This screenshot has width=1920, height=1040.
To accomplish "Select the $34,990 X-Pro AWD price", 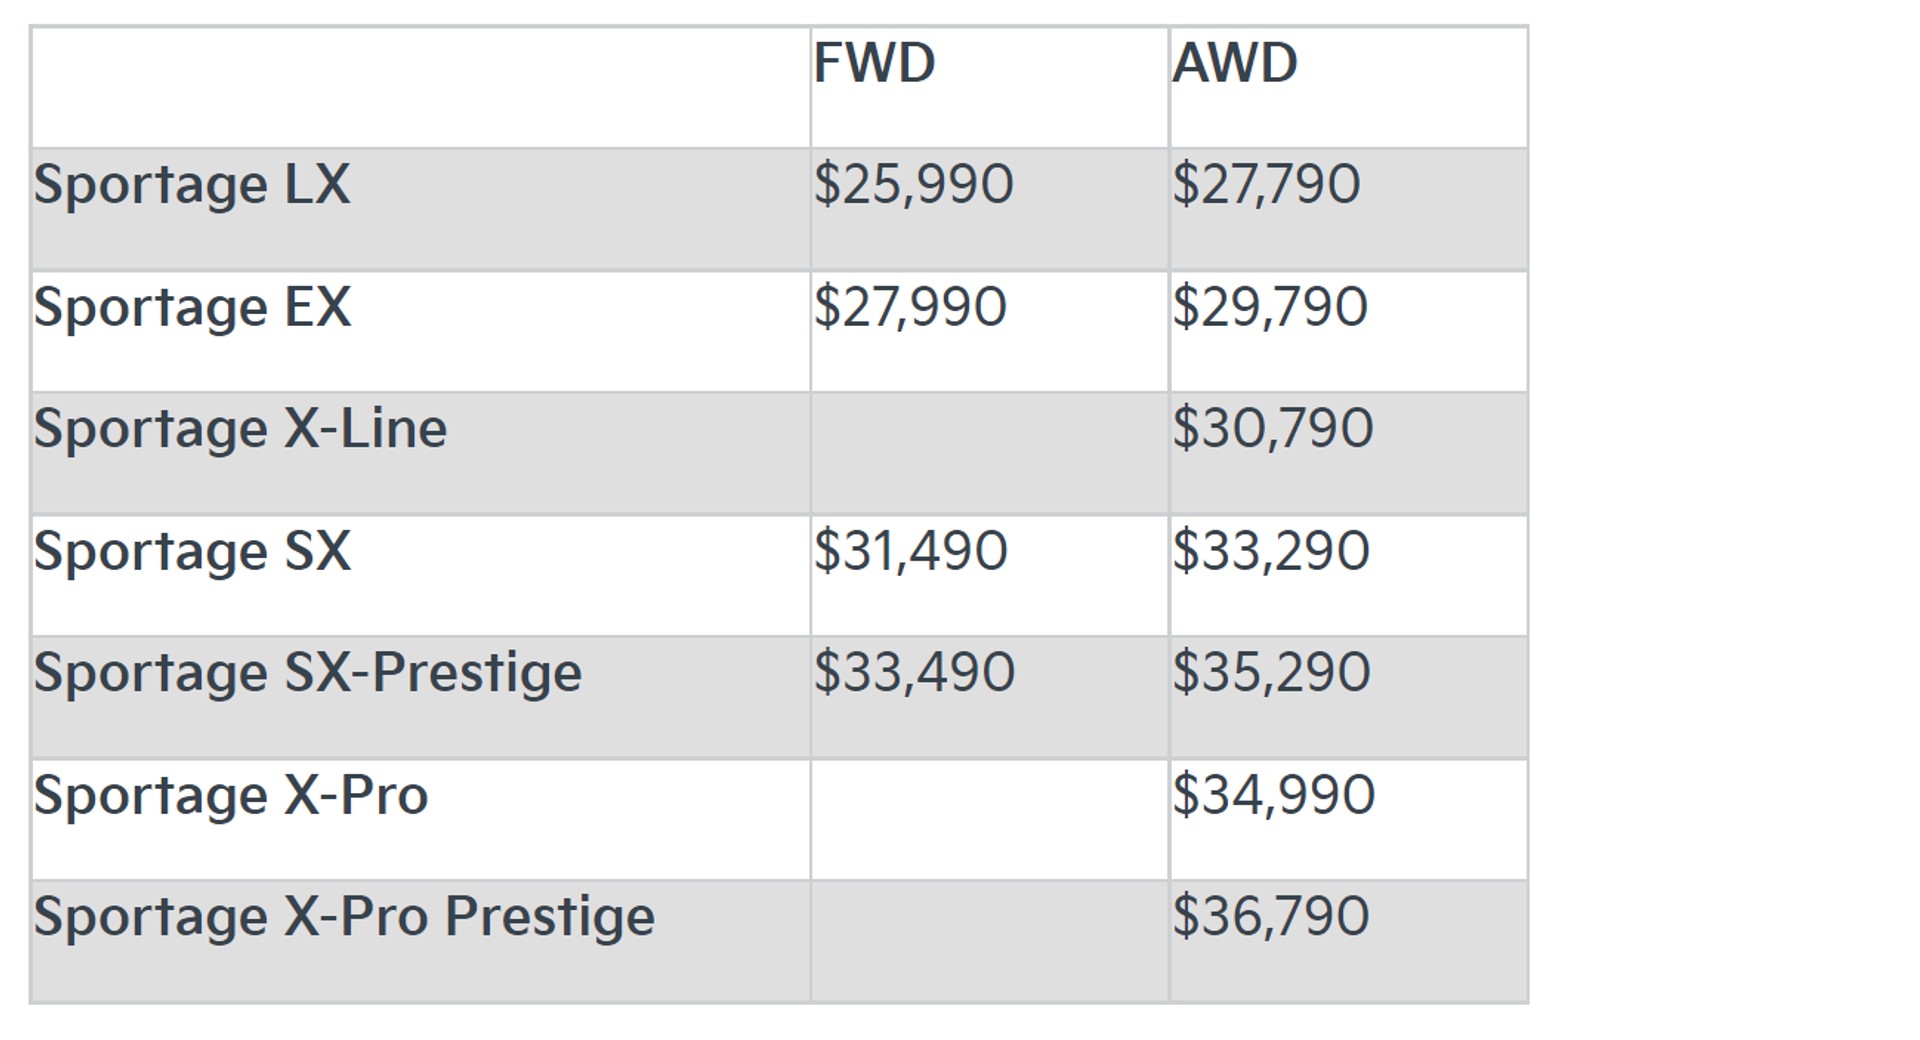I will click(x=1273, y=796).
